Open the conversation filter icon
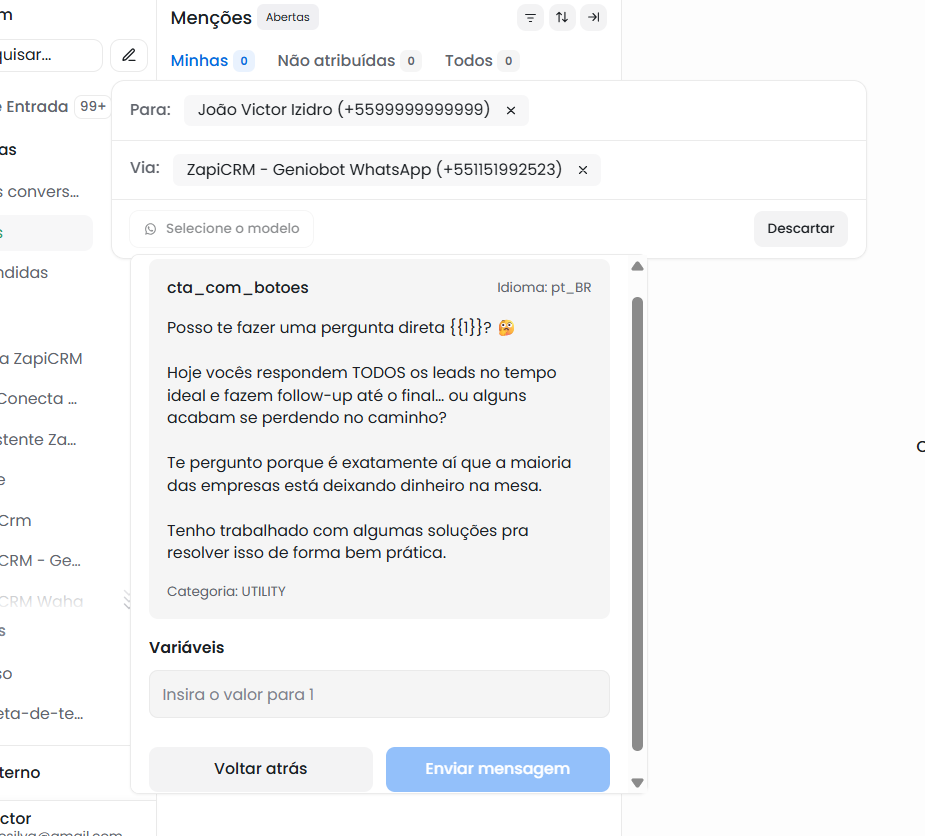Viewport: 925px width, 836px height. pos(530,18)
